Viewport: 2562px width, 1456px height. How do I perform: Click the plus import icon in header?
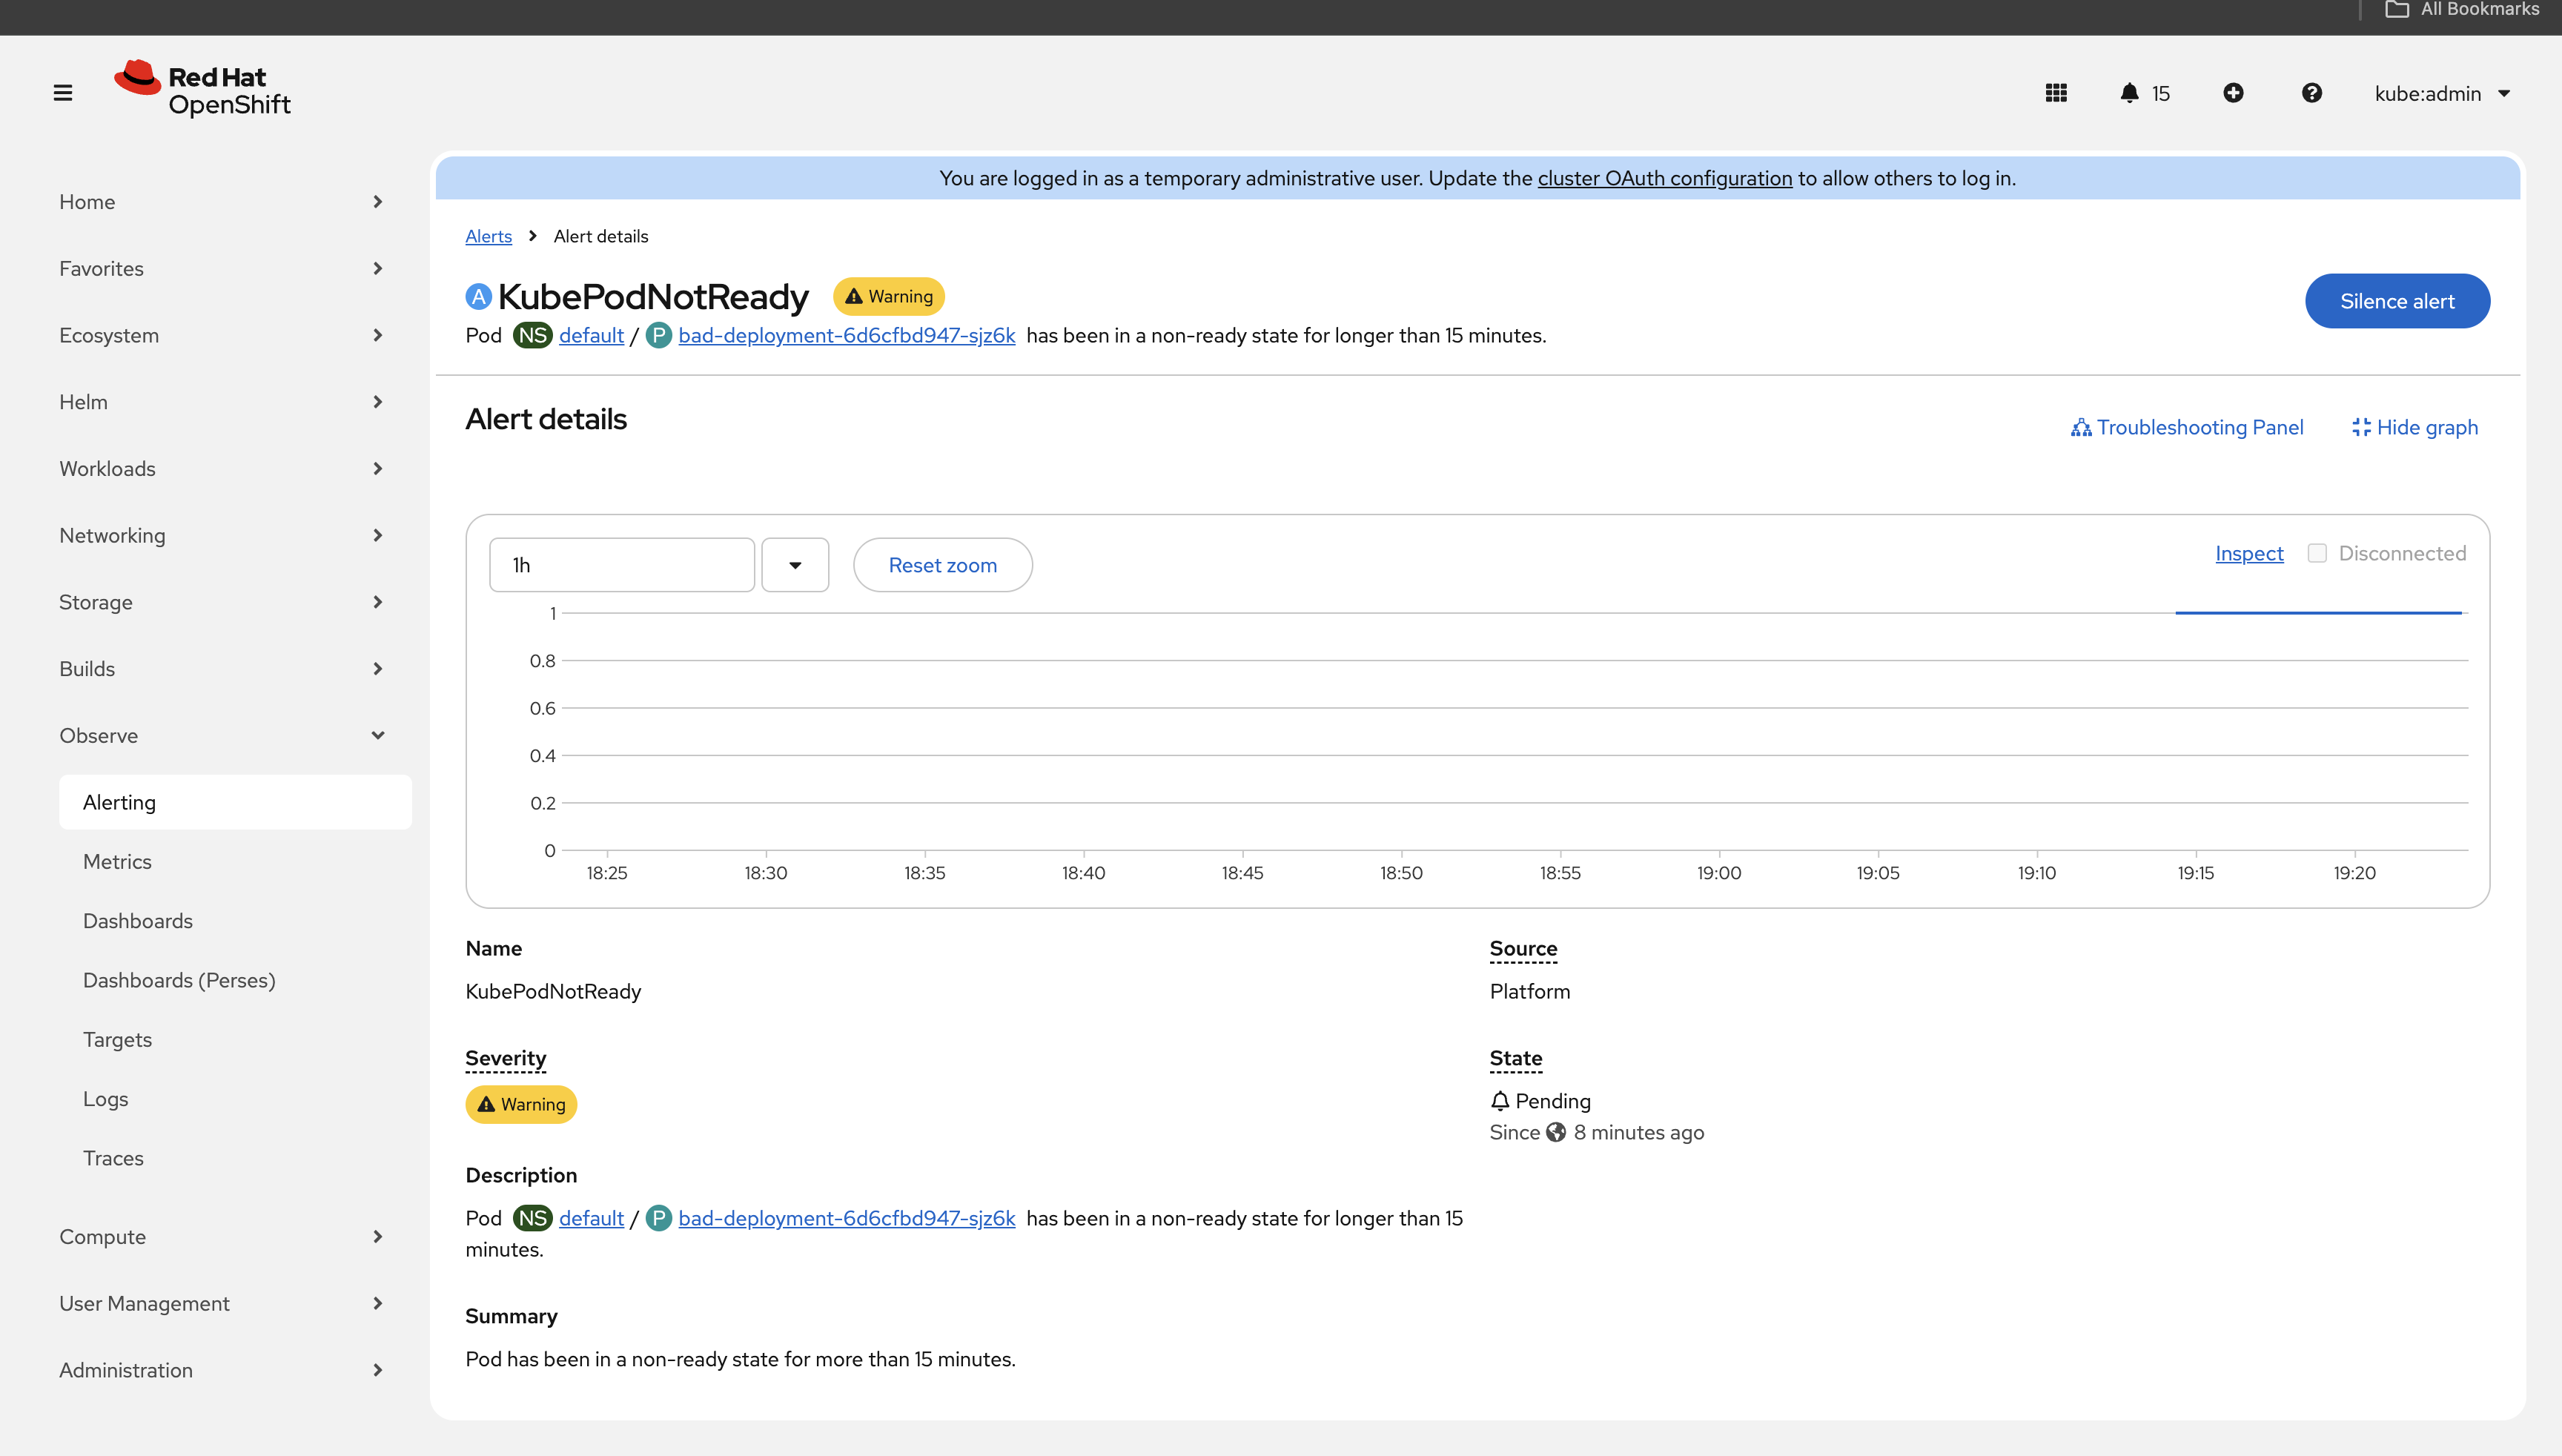click(2233, 93)
